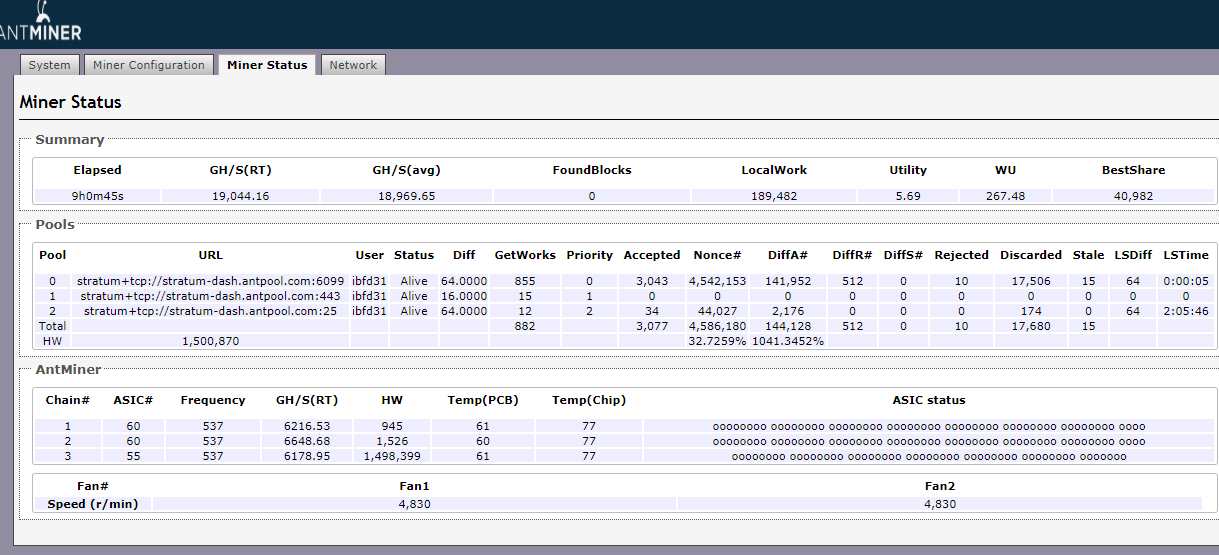Screen dimensions: 1219x555
Task: Click the Elapsed time value 9h0m45s
Action: (97, 196)
